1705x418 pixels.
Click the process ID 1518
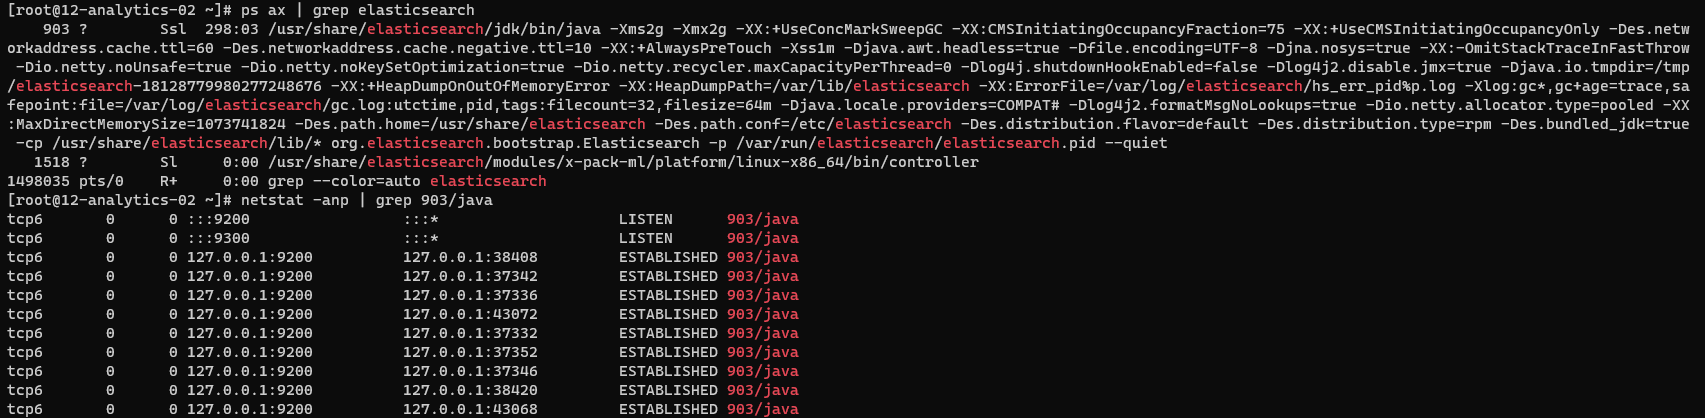[52, 162]
